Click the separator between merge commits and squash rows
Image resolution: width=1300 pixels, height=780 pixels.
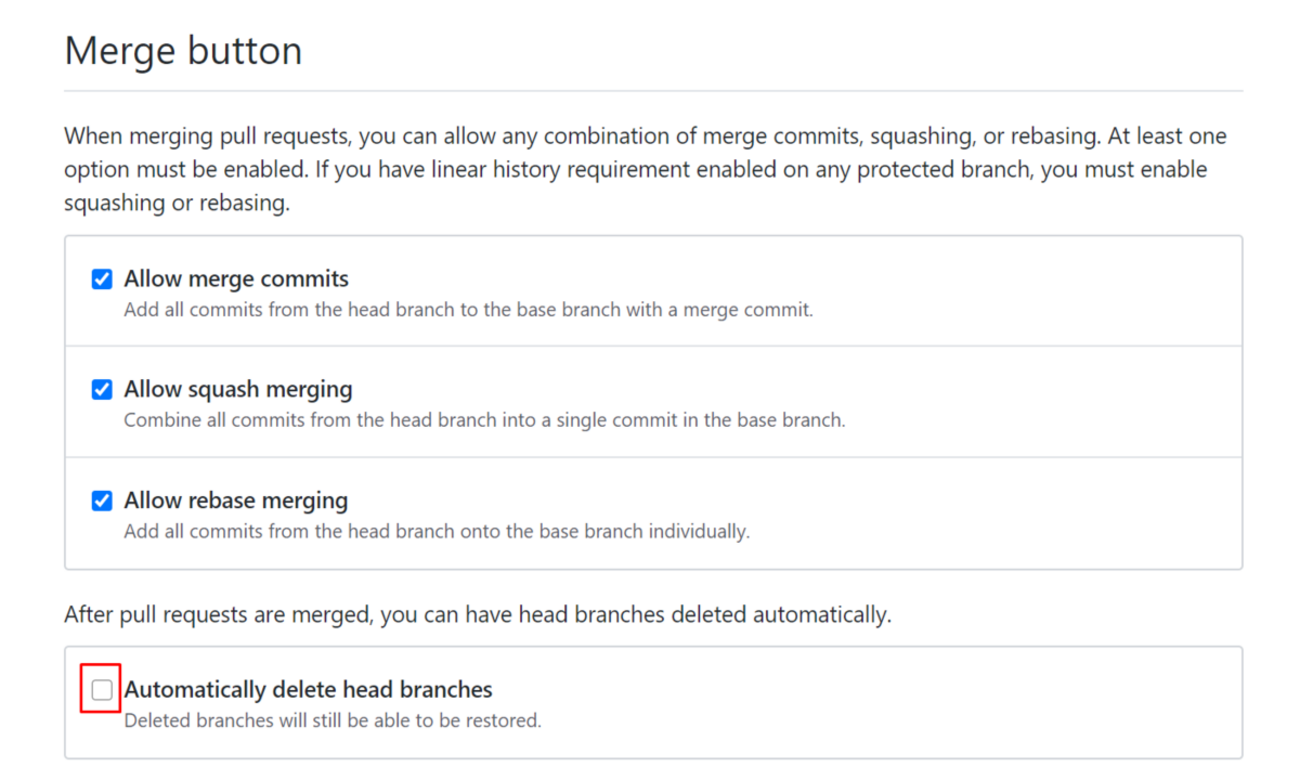[x=653, y=346]
